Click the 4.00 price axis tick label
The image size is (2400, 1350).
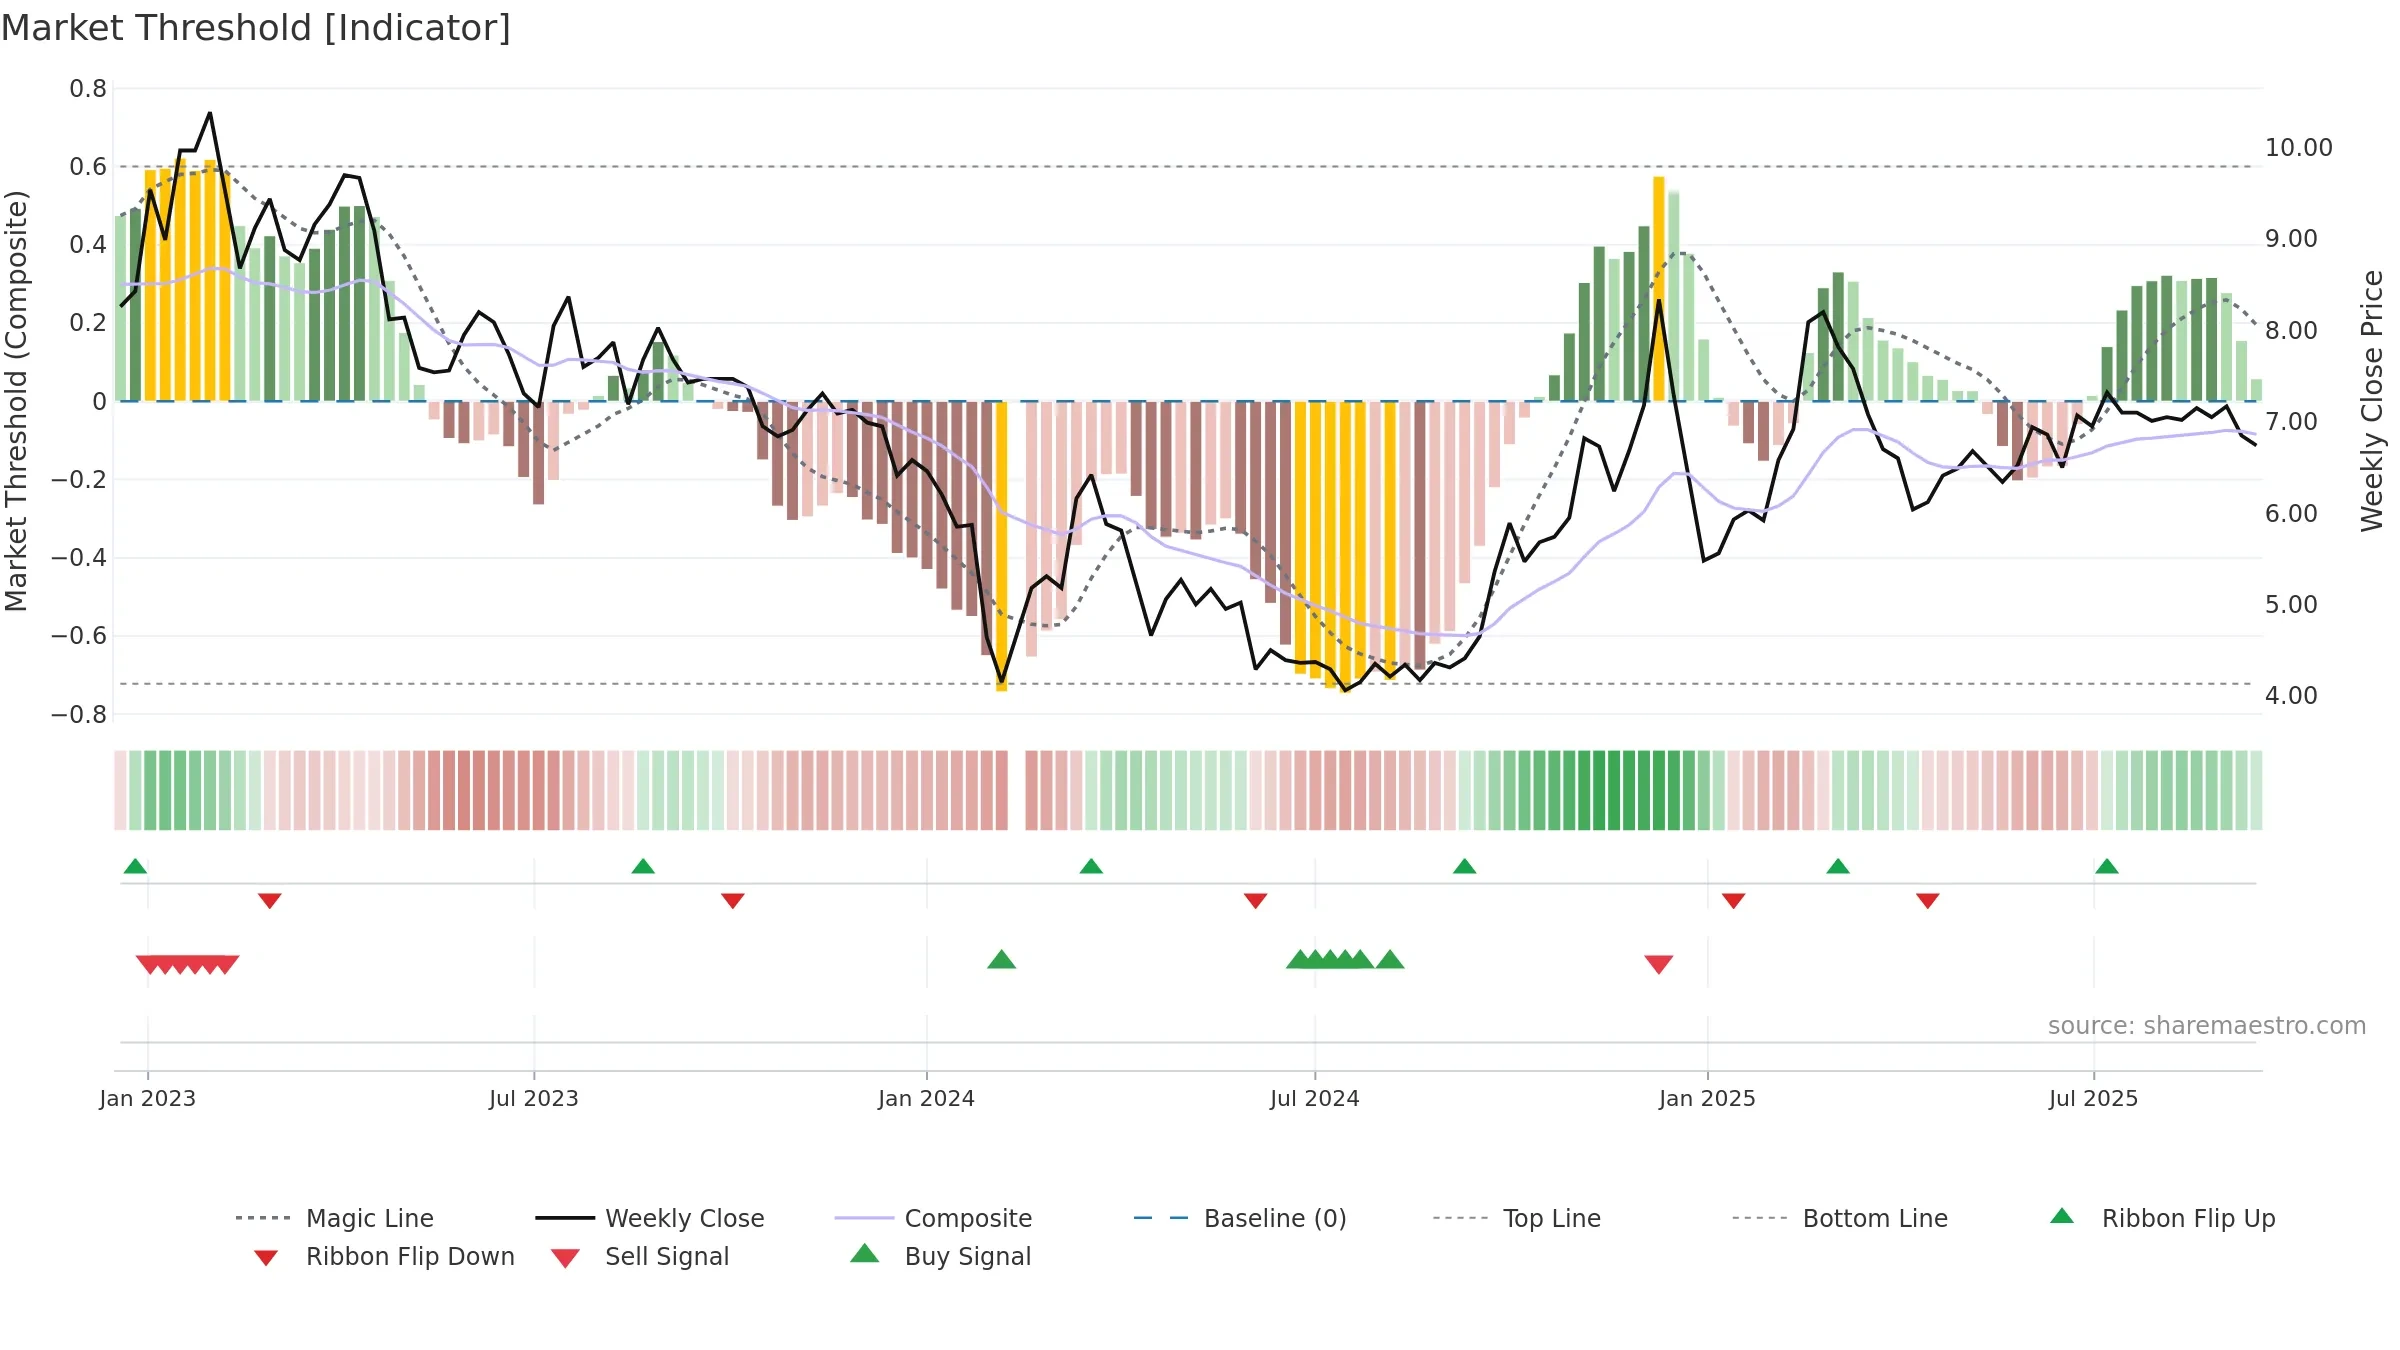point(2291,696)
